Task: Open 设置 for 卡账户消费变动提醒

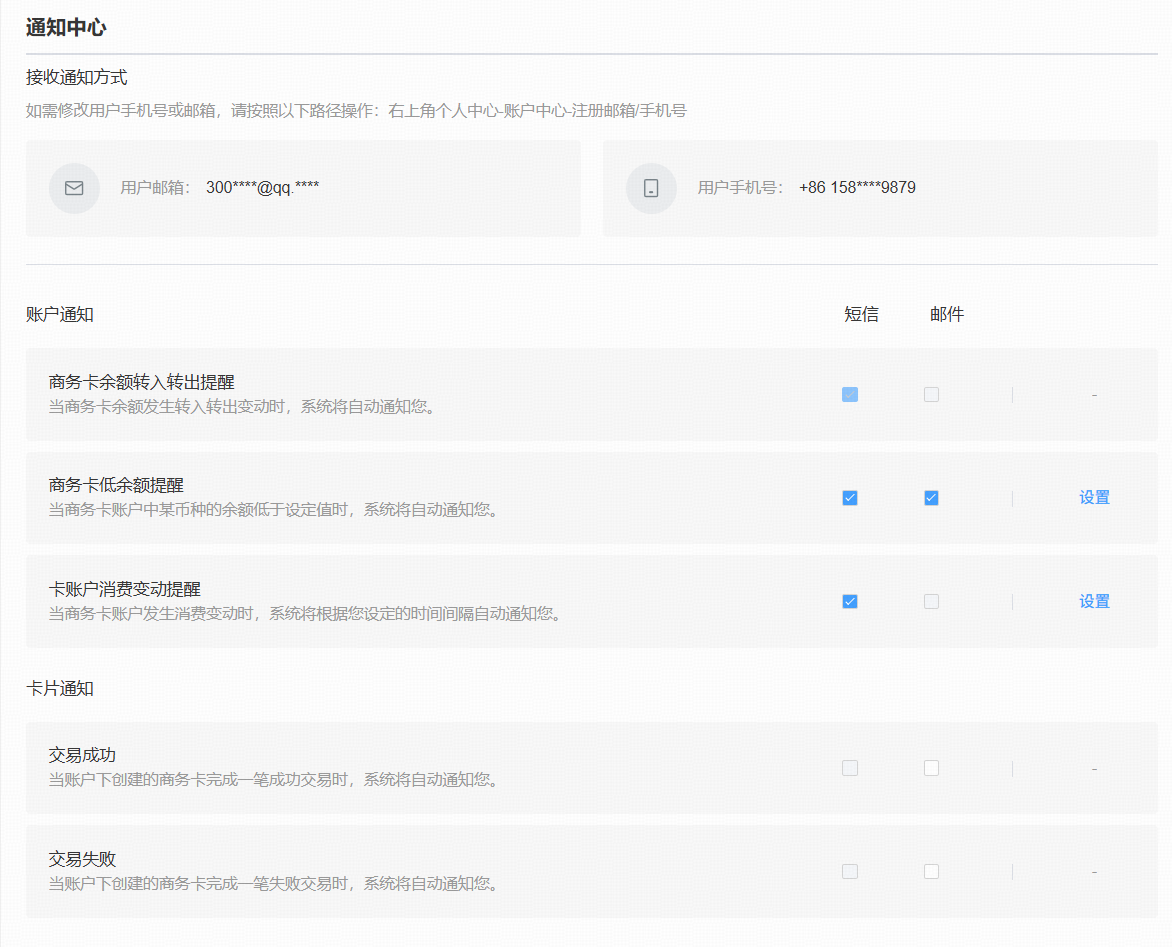Action: click(x=1094, y=602)
